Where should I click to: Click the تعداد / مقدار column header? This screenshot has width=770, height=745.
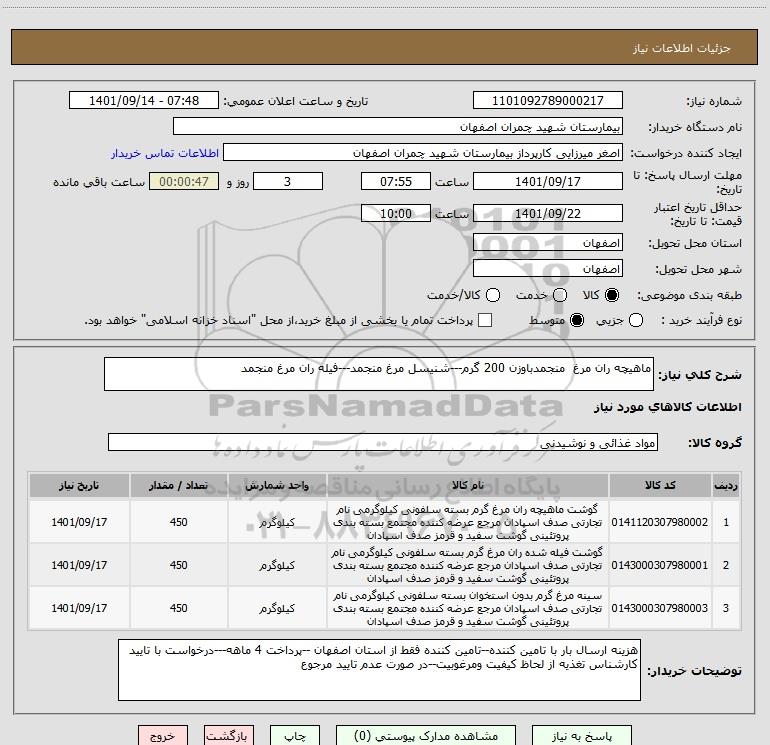pos(178,486)
